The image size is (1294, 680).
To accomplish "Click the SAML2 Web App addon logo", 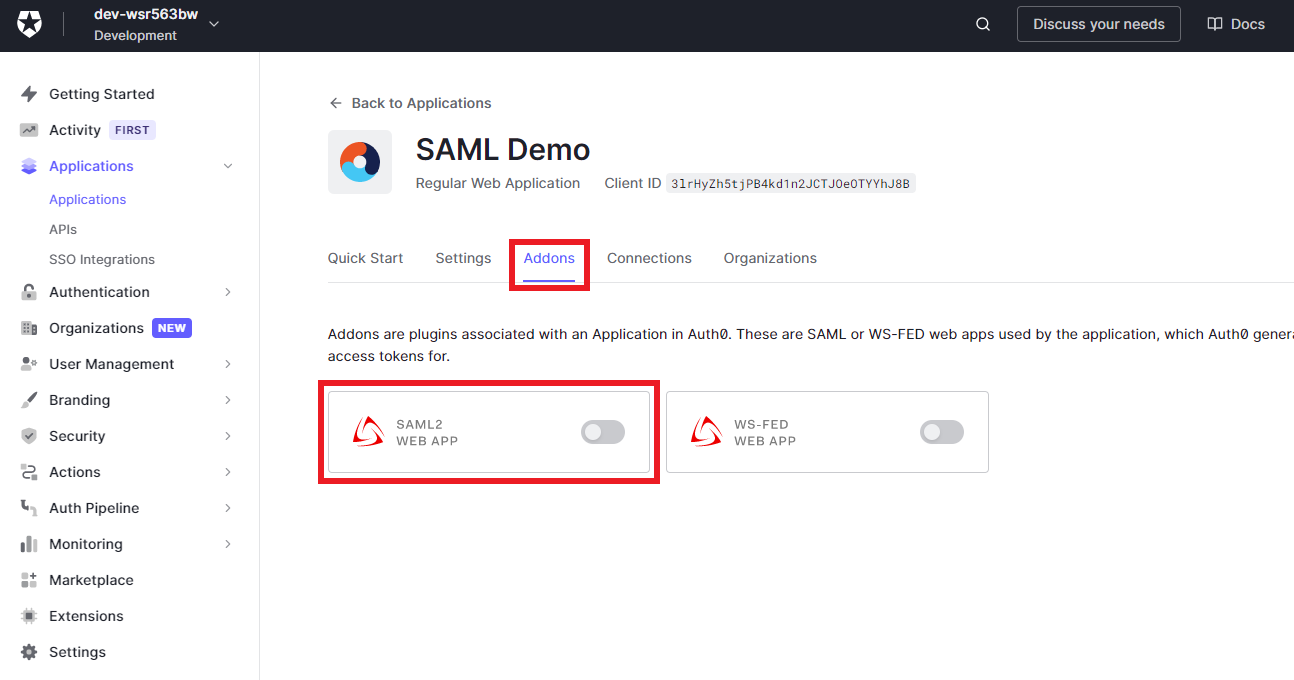I will pos(366,431).
